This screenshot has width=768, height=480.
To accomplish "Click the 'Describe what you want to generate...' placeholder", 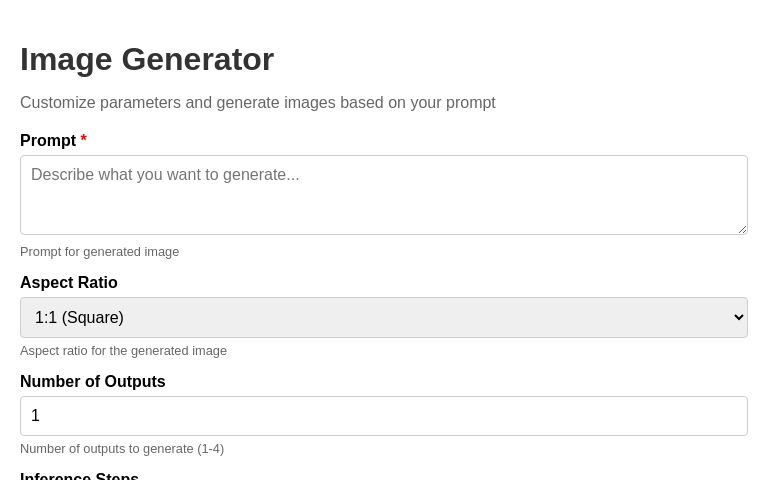I will tap(165, 175).
